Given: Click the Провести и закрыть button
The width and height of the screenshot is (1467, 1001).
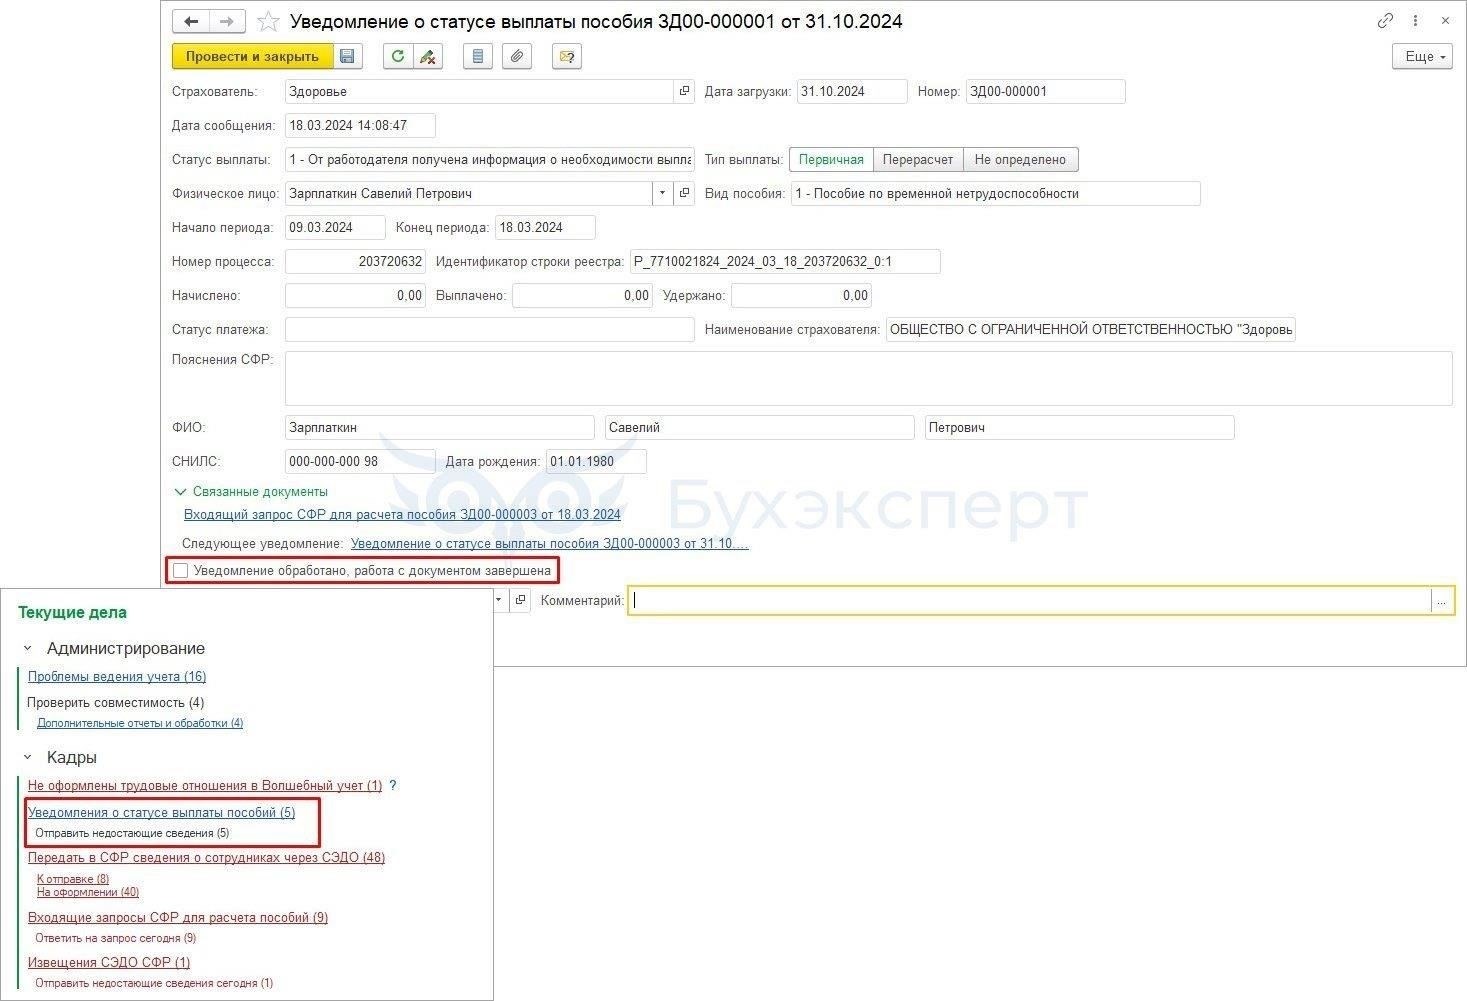Looking at the screenshot, I should [252, 56].
